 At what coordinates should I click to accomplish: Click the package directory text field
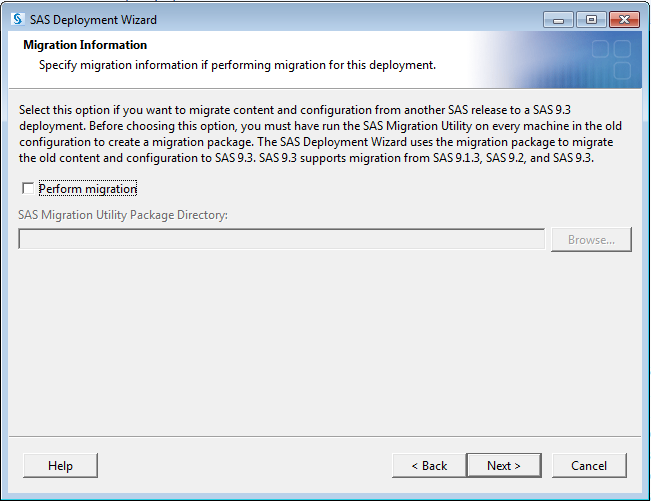[x=281, y=240]
